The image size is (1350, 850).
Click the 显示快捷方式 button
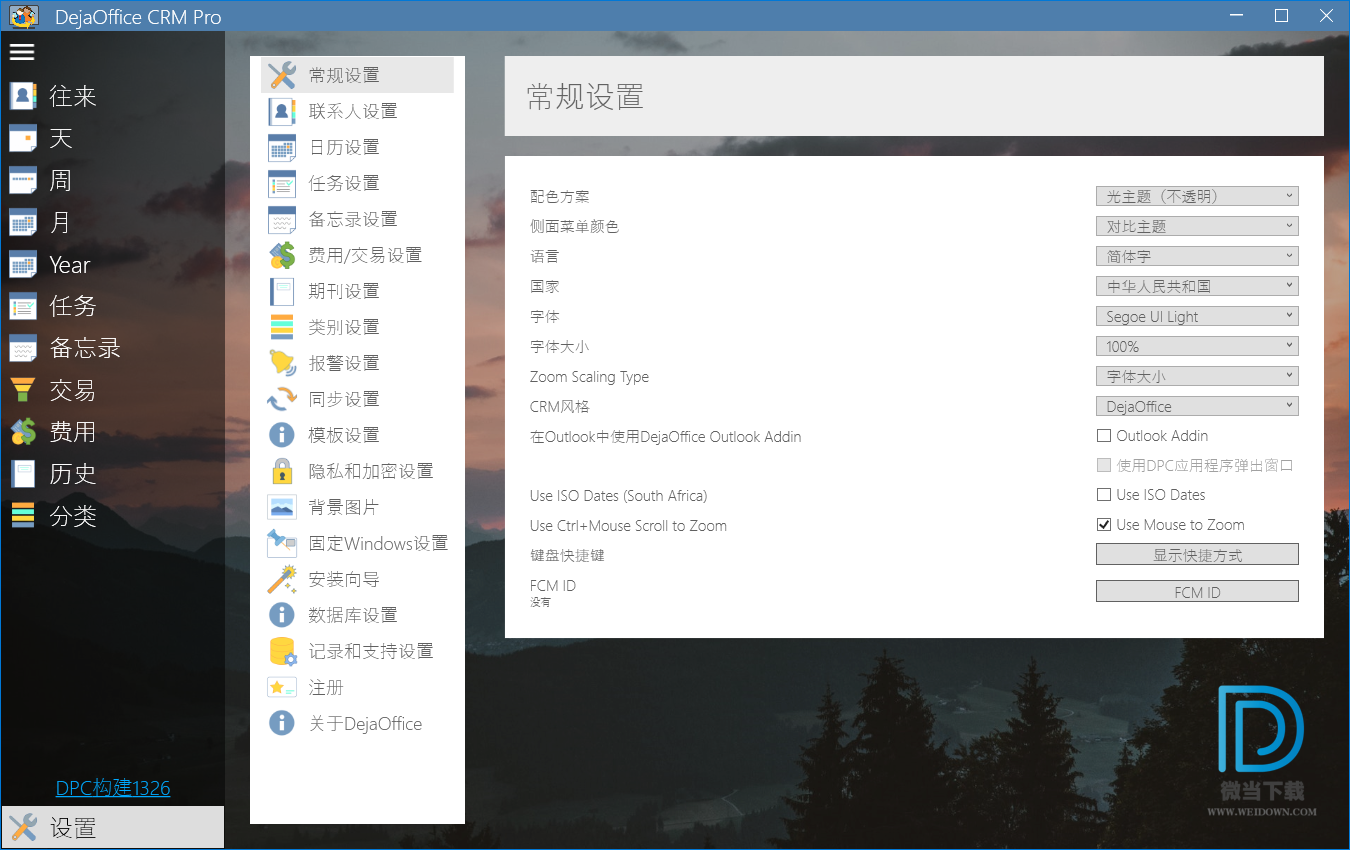pyautogui.click(x=1197, y=554)
